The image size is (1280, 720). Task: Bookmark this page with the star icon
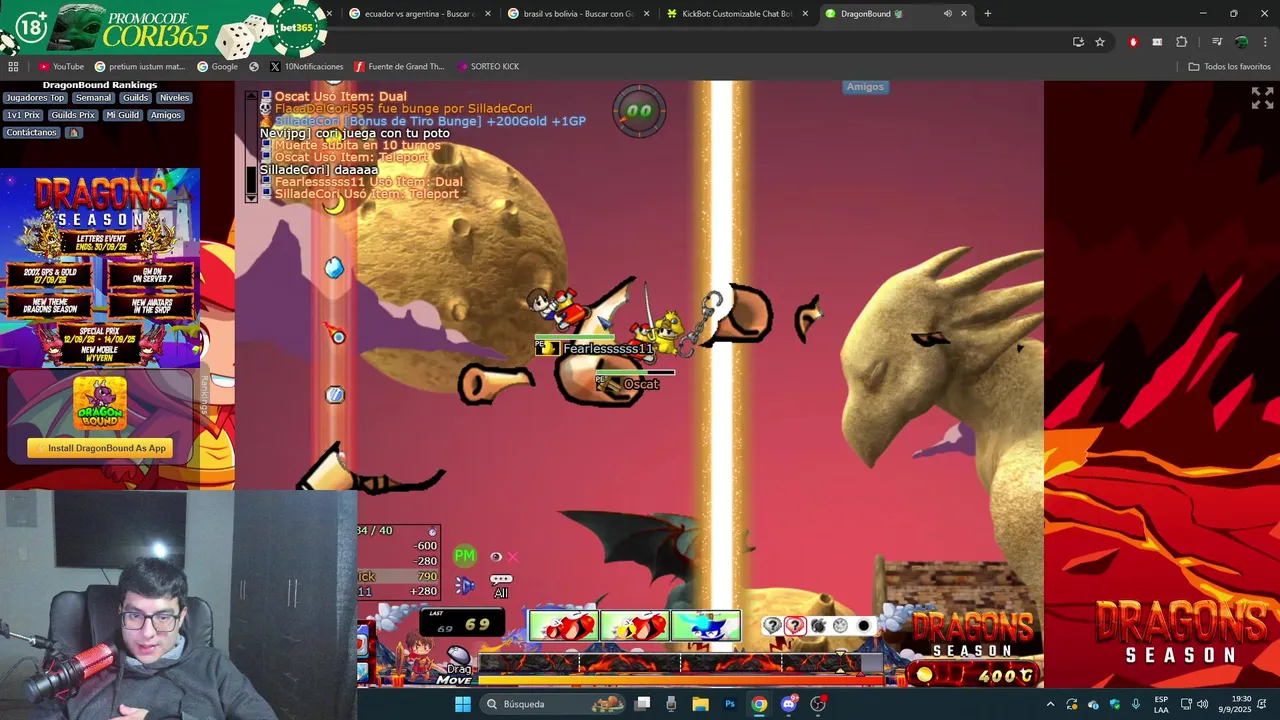(1100, 42)
